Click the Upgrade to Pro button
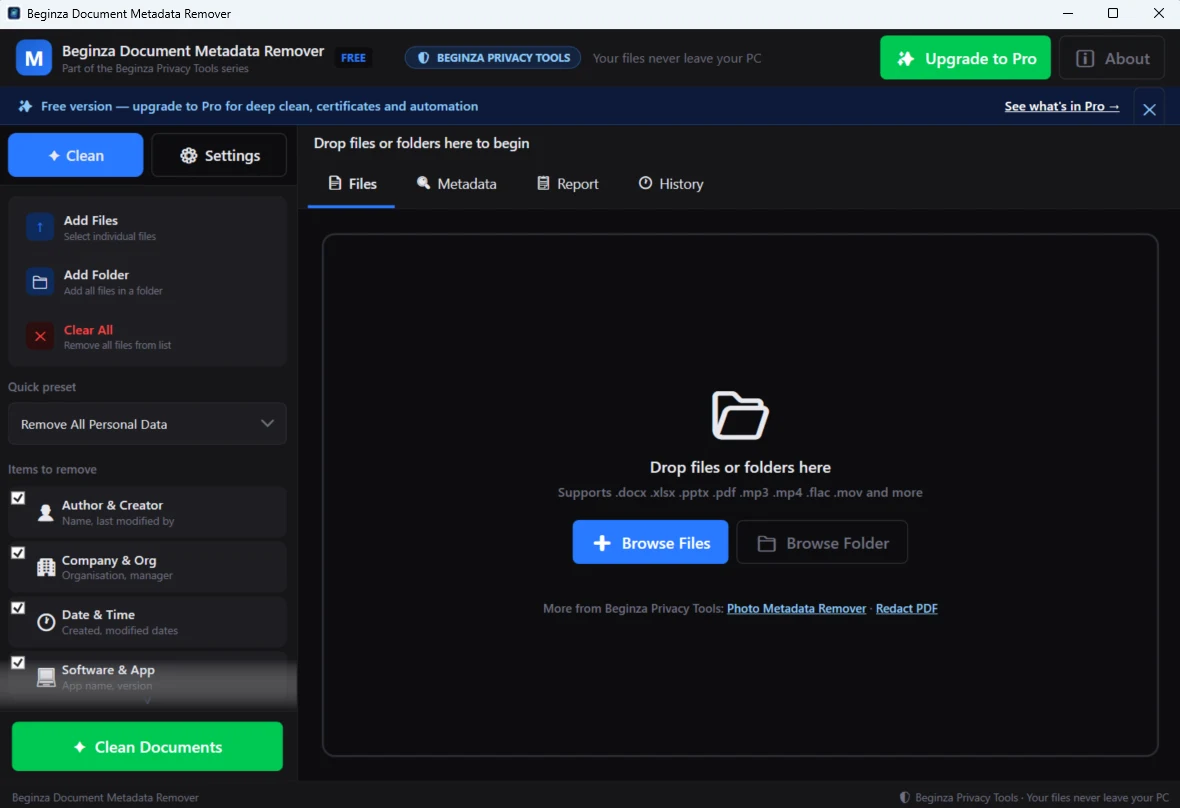 point(966,58)
